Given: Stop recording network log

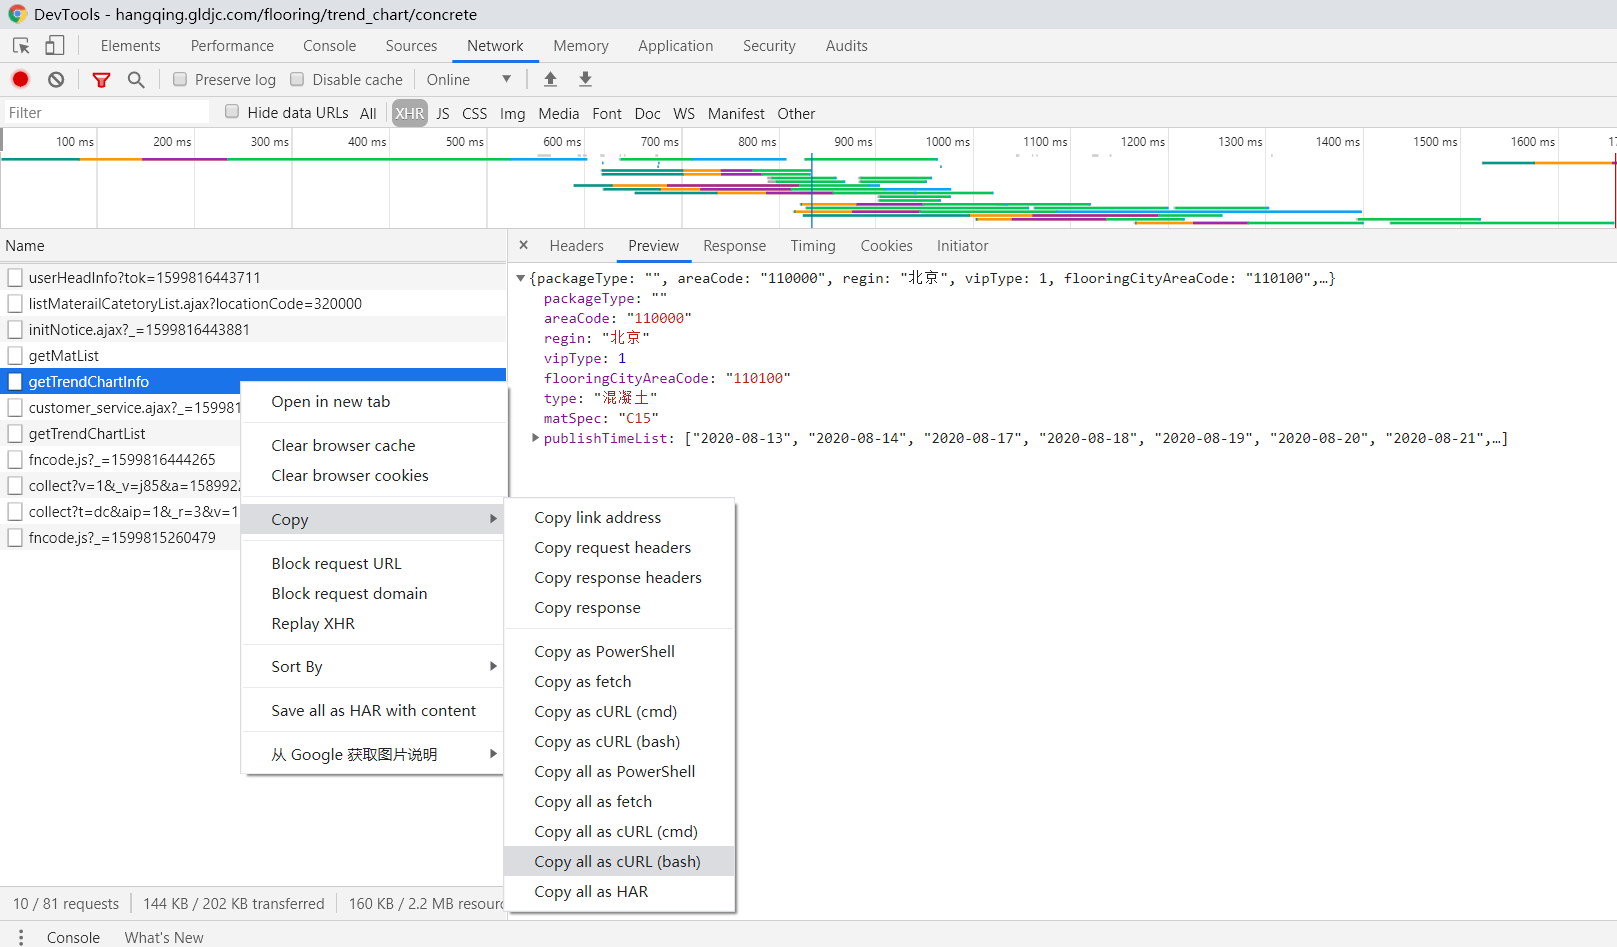Looking at the screenshot, I should [x=20, y=79].
